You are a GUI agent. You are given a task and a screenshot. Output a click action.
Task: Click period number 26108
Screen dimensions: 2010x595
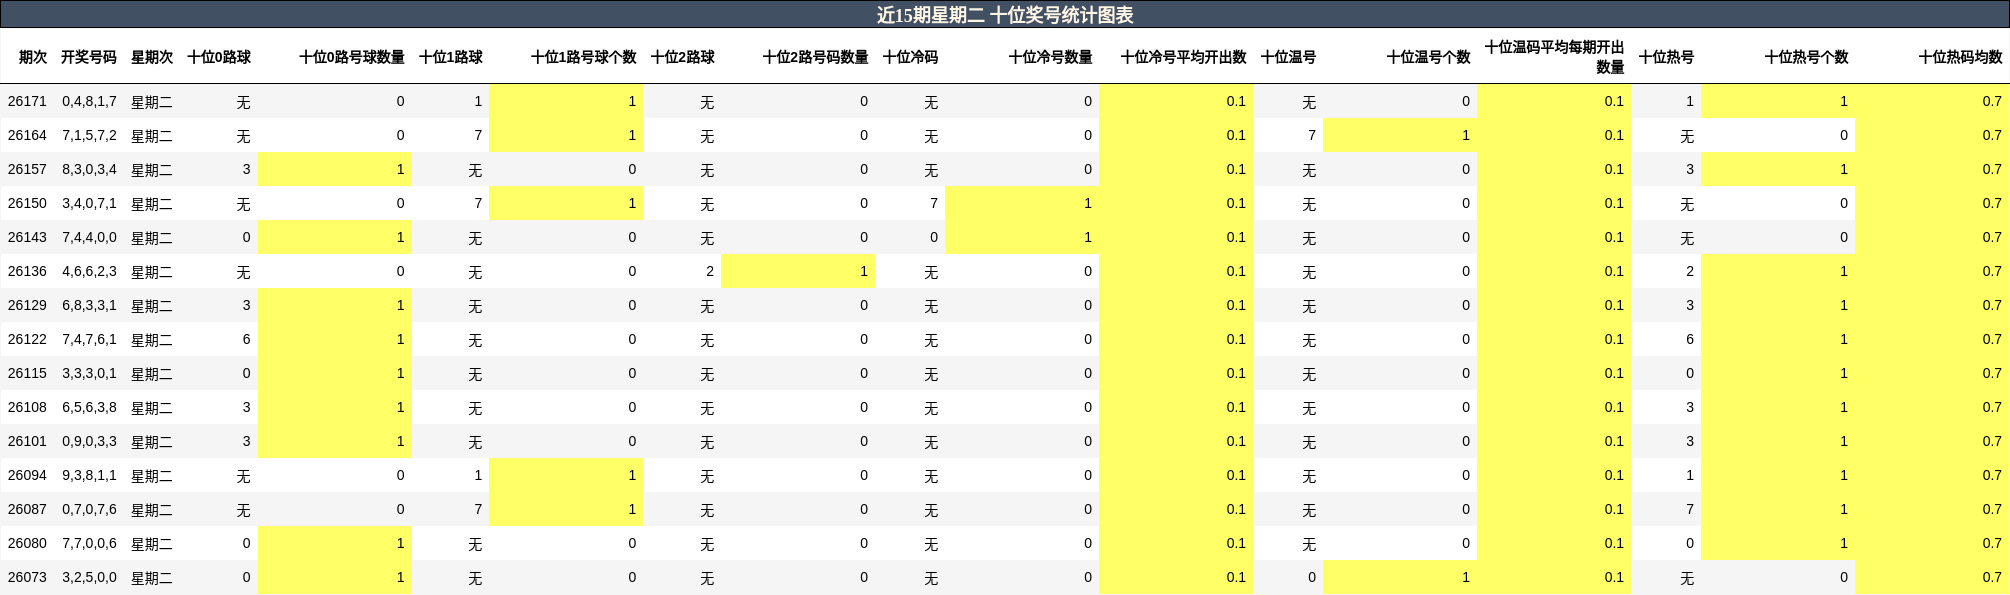(x=27, y=407)
